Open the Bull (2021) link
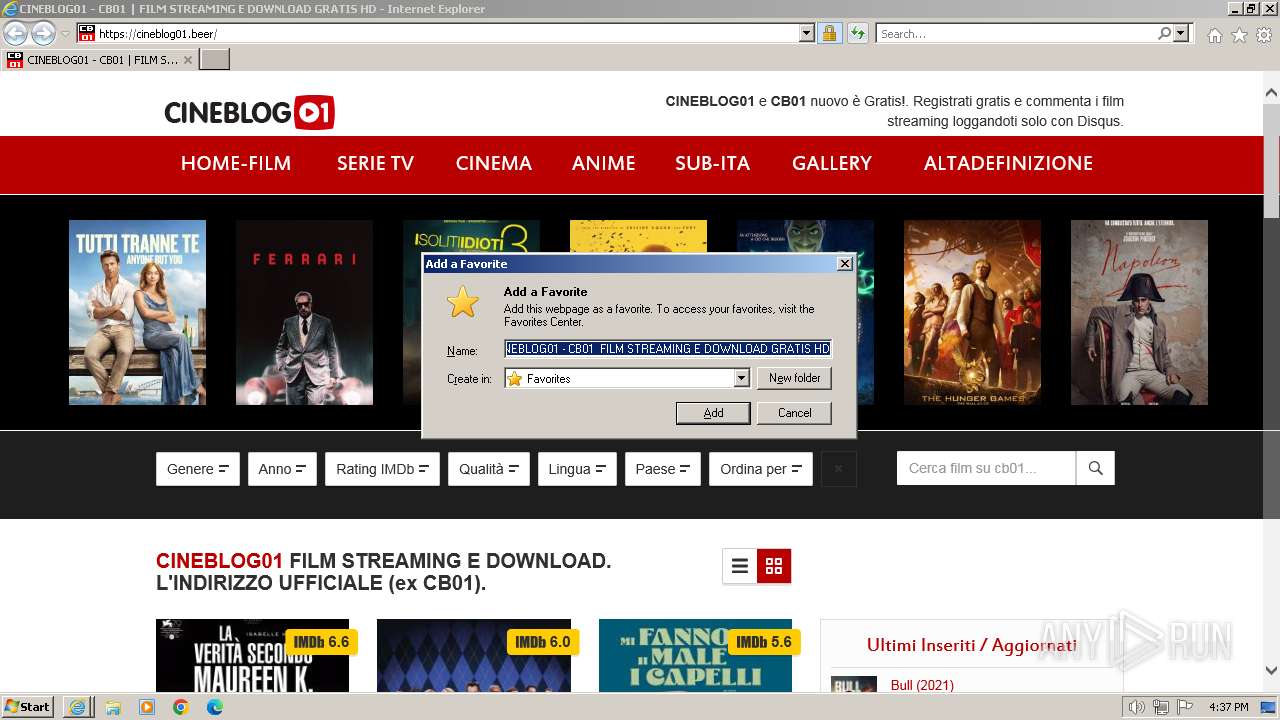Viewport: 1280px width, 720px height. pyautogui.click(x=922, y=685)
